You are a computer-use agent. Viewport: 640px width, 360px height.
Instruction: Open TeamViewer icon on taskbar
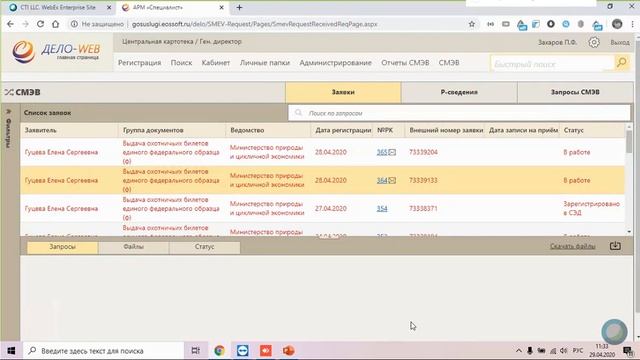tap(242, 351)
